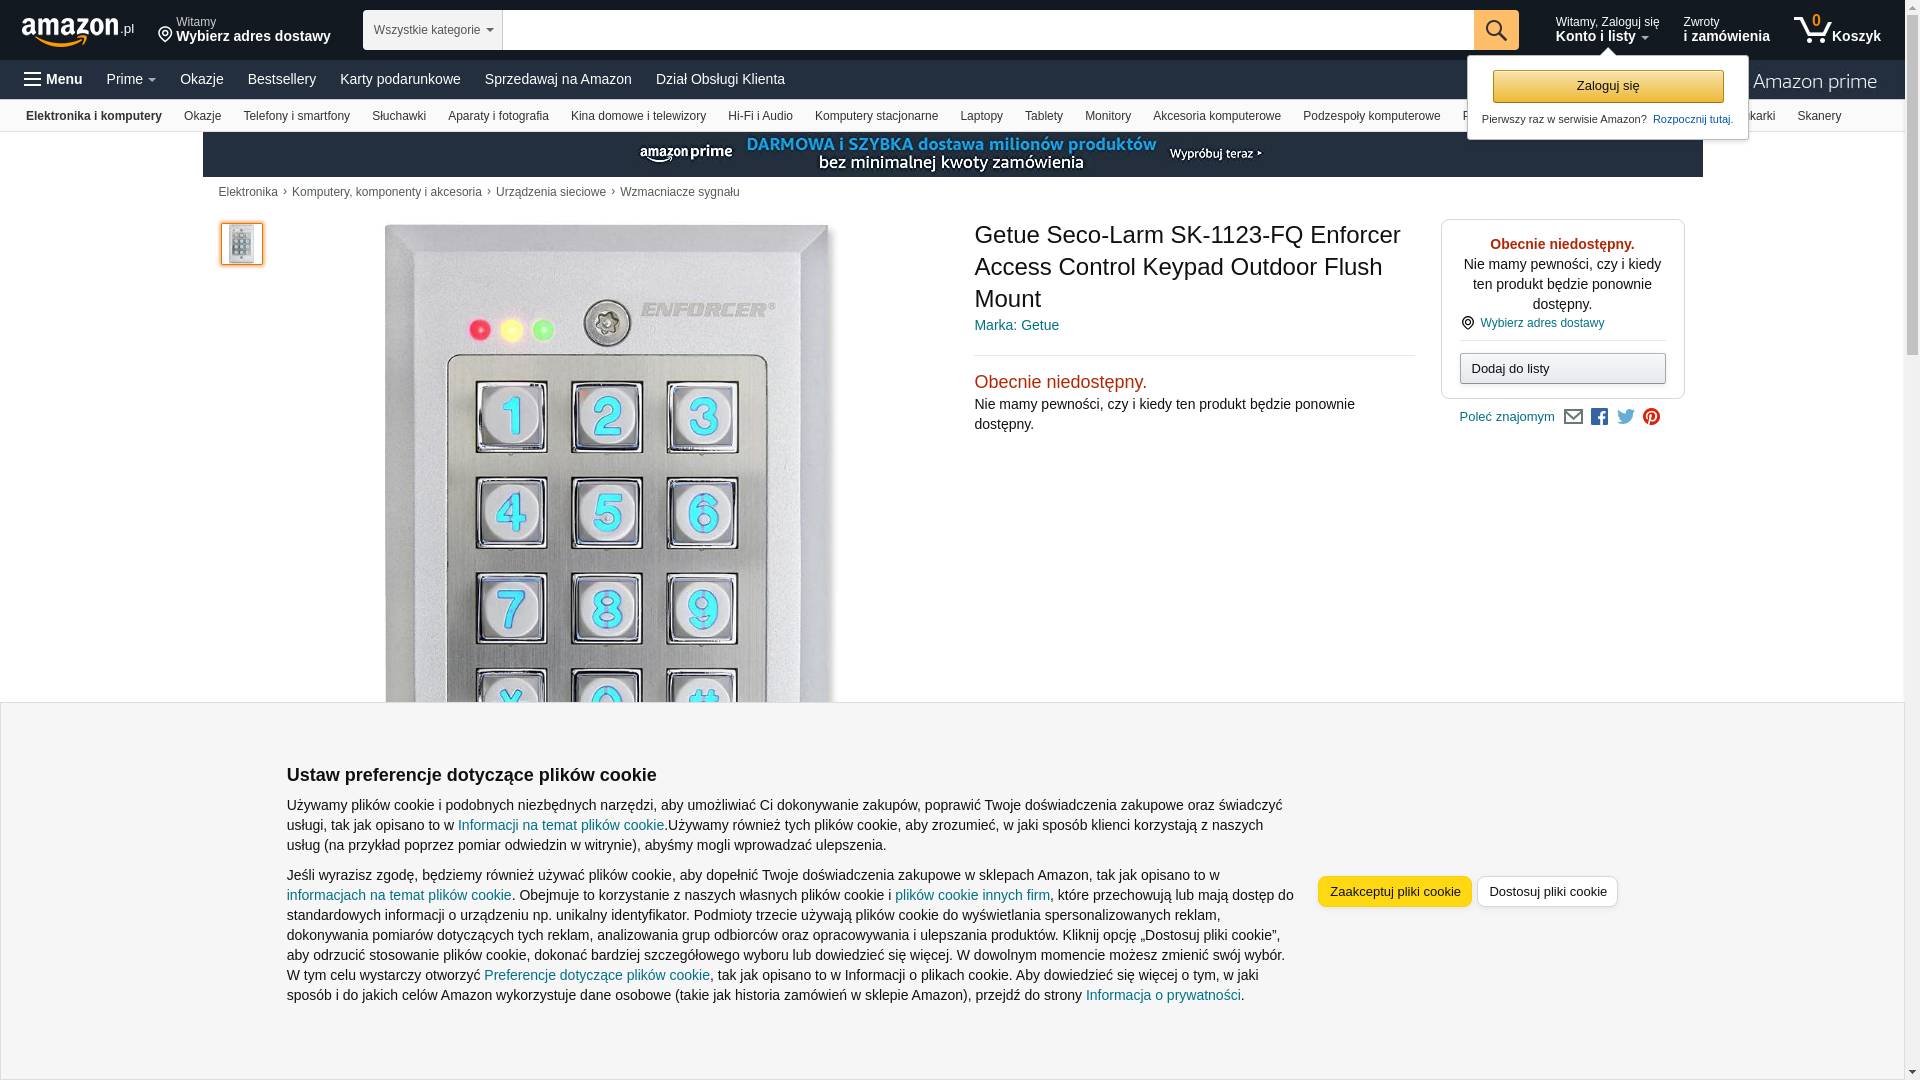Screen dimensions: 1920x1080
Task: Open the hamburger Menu icon
Action: [x=53, y=79]
